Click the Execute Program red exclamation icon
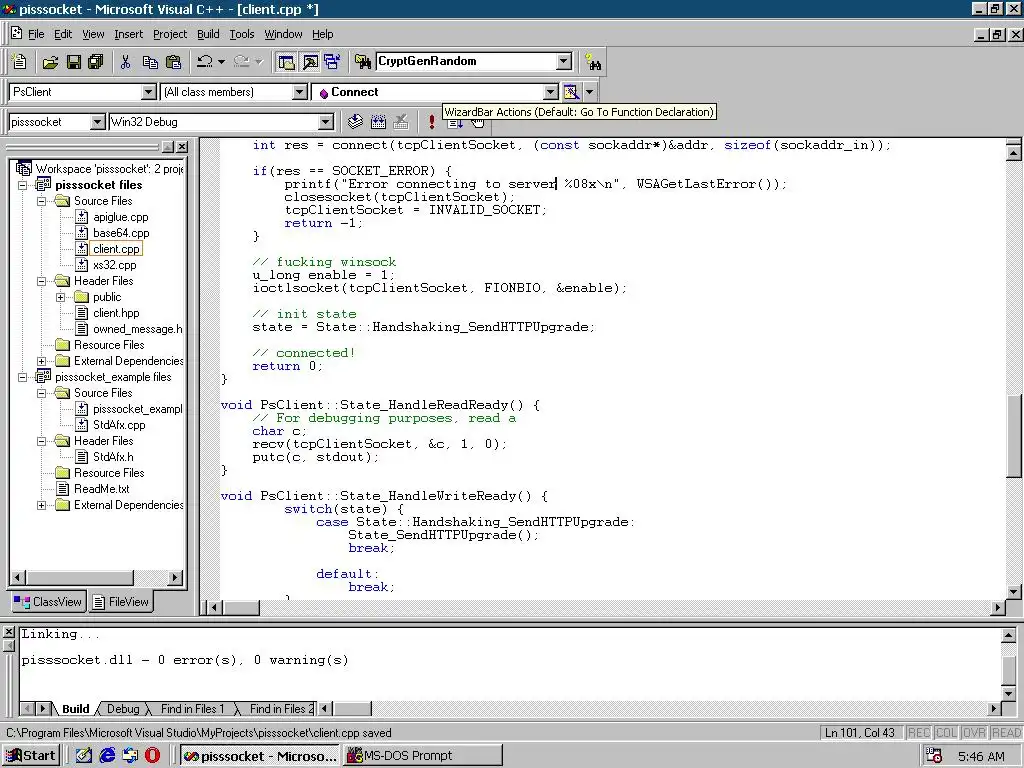The image size is (1024, 768). [x=431, y=121]
